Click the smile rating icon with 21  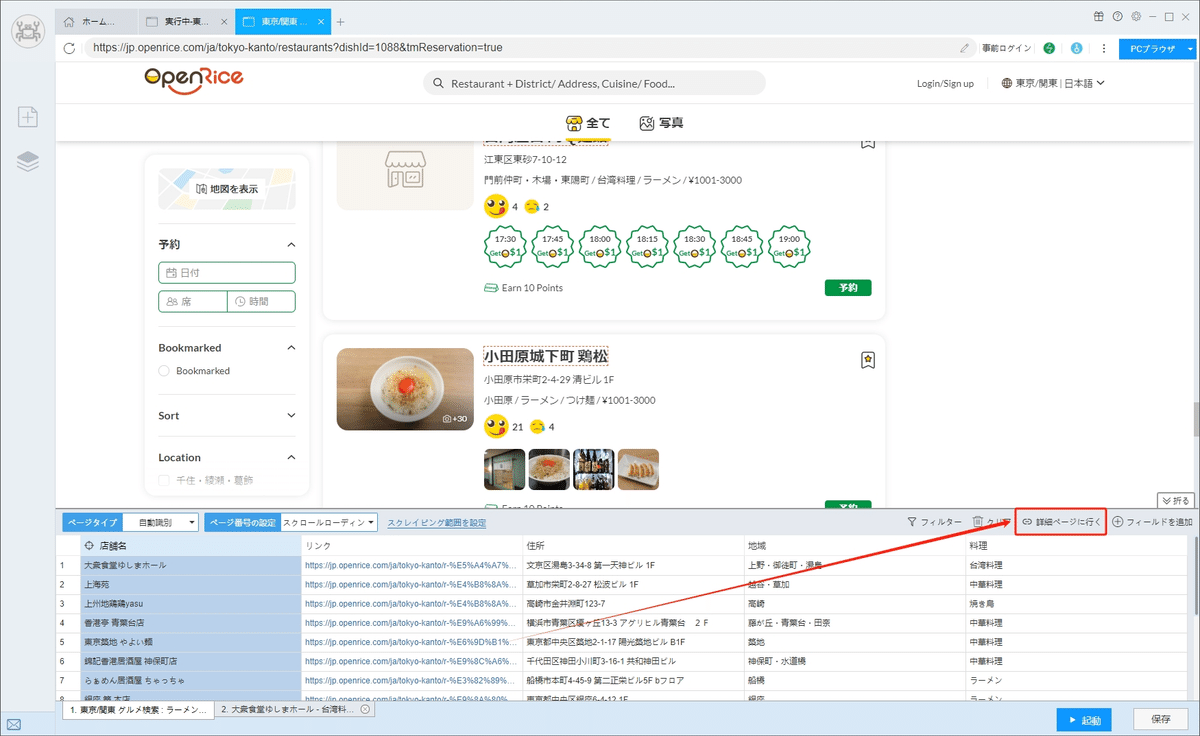(x=495, y=427)
